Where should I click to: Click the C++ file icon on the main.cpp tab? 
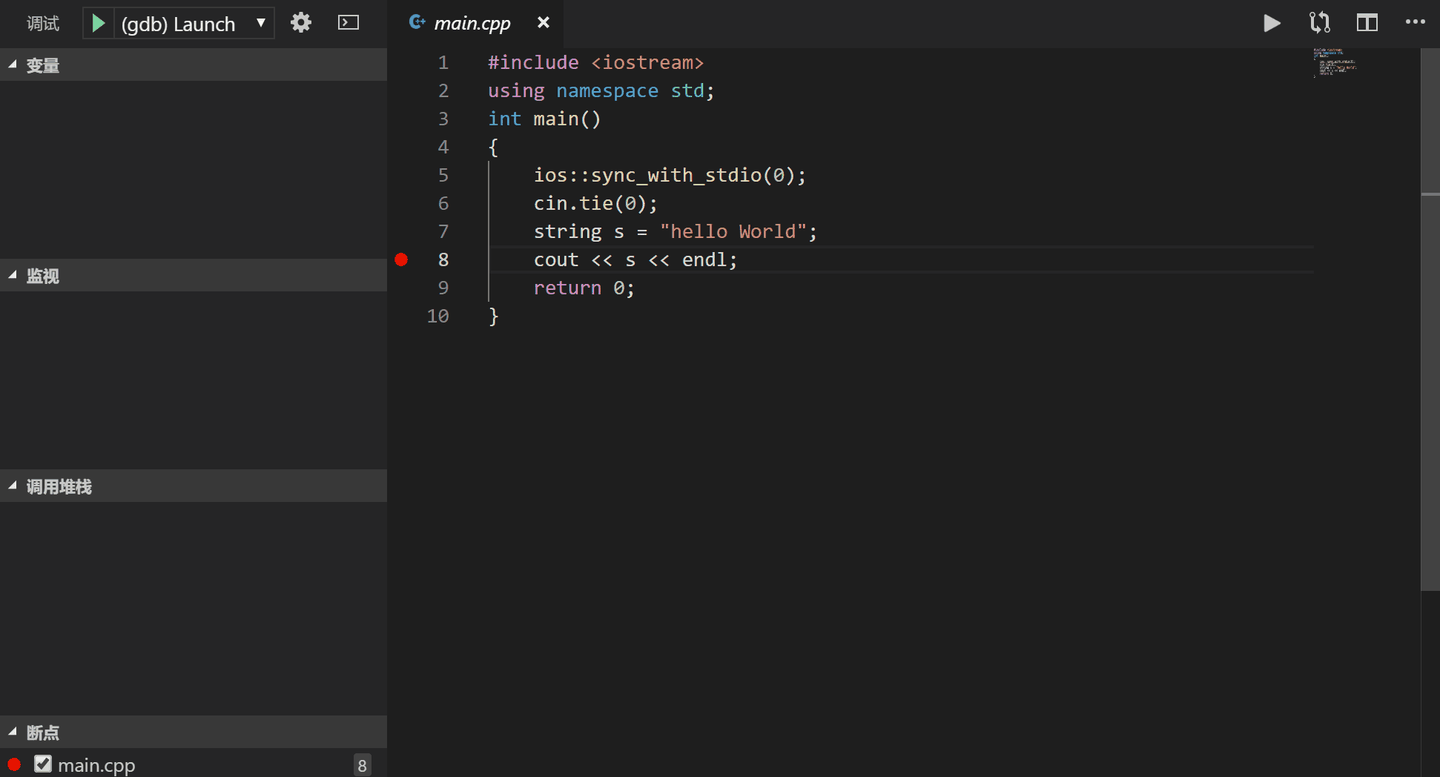pos(416,22)
